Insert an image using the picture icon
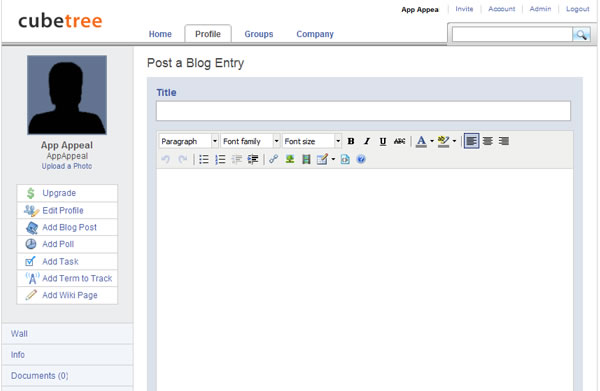 [290, 159]
